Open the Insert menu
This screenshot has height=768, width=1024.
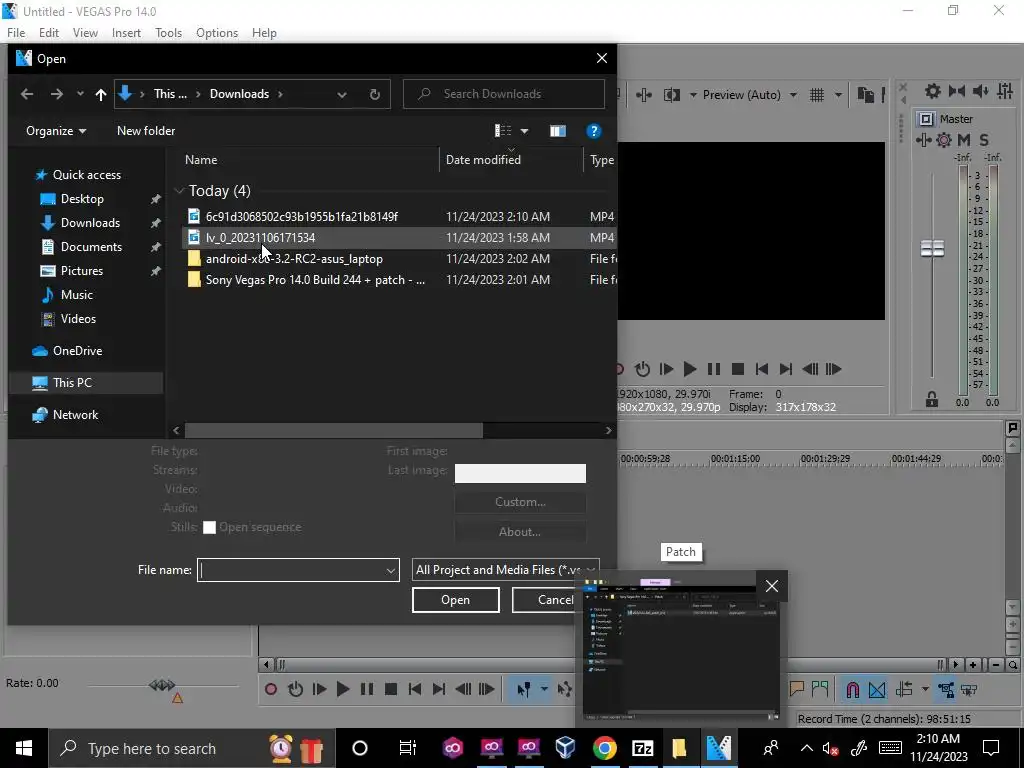coord(126,33)
